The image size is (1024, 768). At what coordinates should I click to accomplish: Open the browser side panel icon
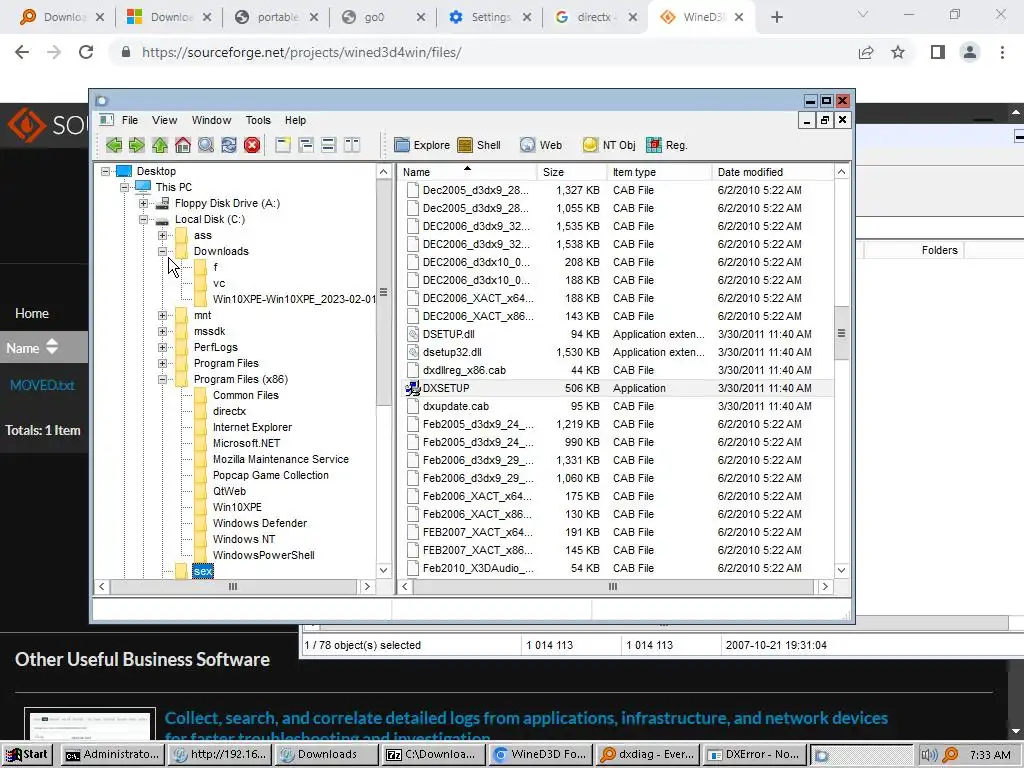[938, 52]
